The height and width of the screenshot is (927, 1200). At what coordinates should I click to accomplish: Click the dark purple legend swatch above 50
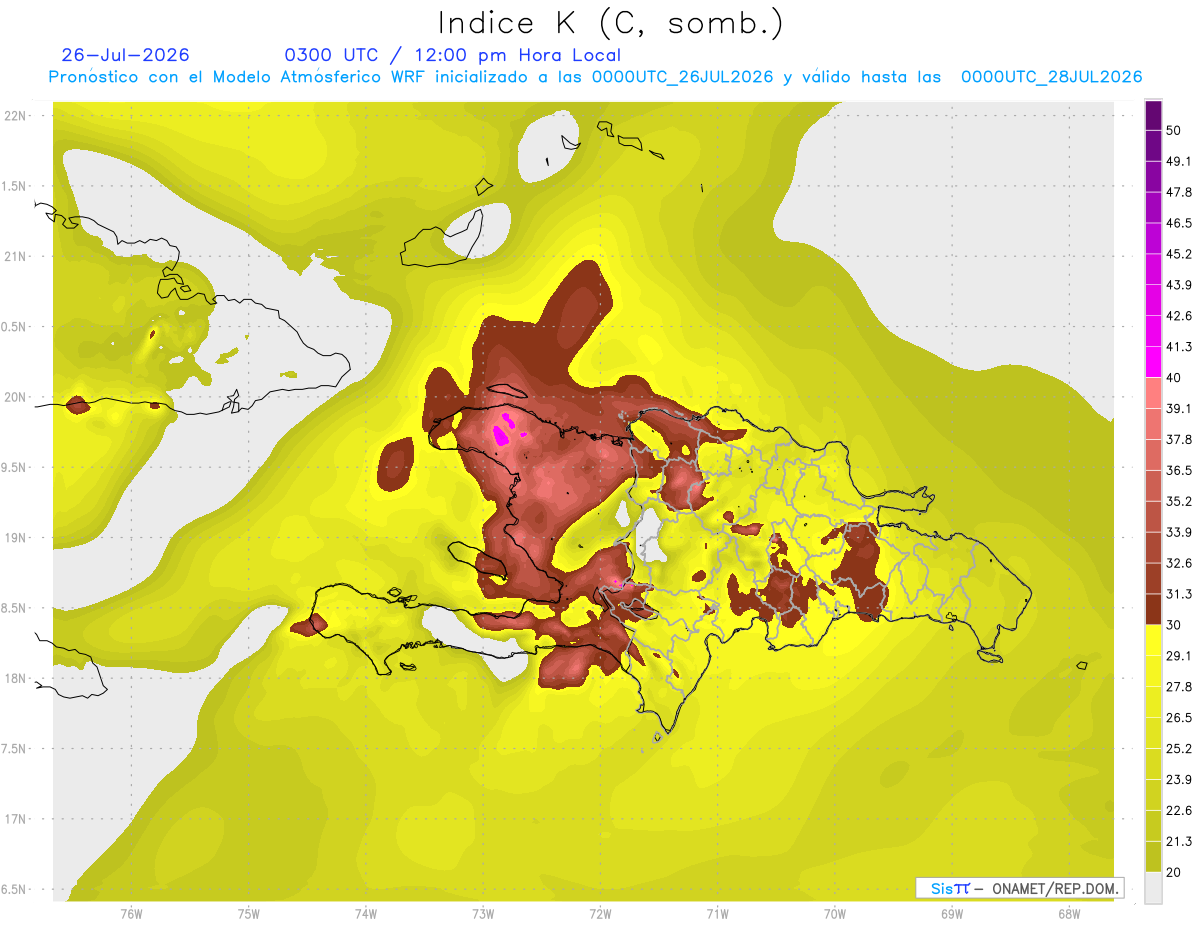[x=1153, y=115]
